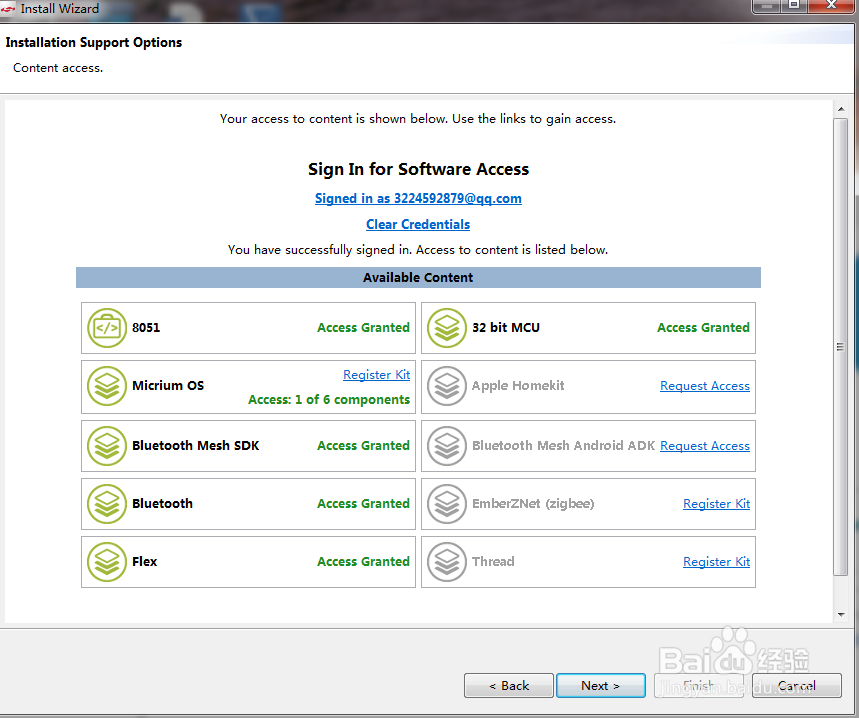Click Register Kit for EmberZNet (zigbee)
The width and height of the screenshot is (859, 718).
(x=716, y=504)
